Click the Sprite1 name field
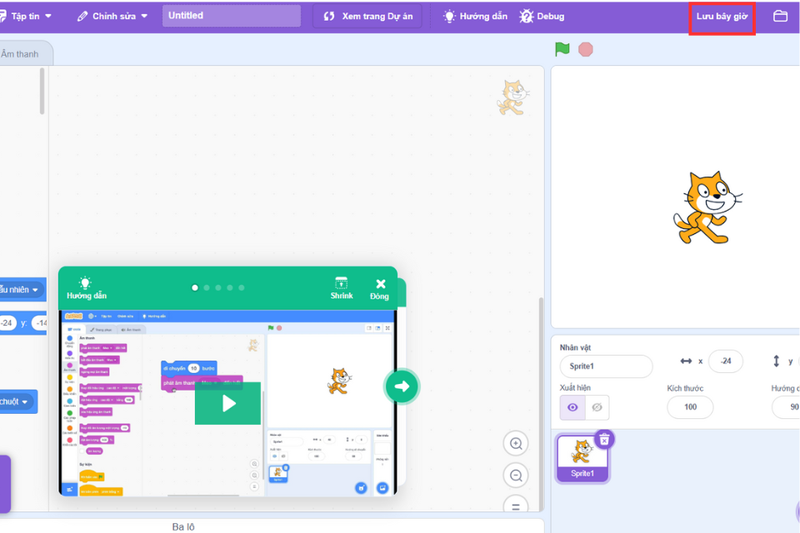This screenshot has width=800, height=533. click(606, 366)
